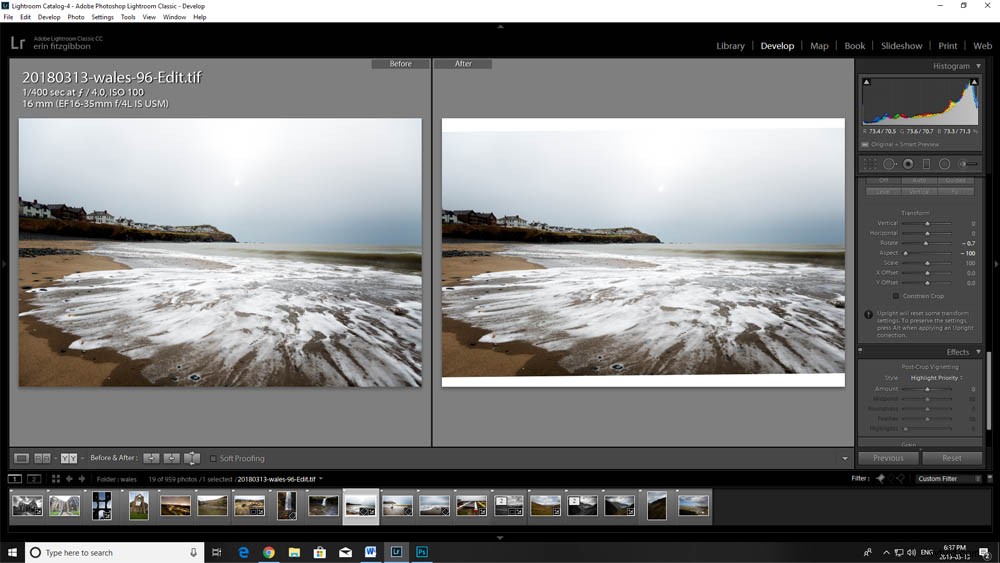Click the Upright Guided button

pyautogui.click(x=955, y=180)
